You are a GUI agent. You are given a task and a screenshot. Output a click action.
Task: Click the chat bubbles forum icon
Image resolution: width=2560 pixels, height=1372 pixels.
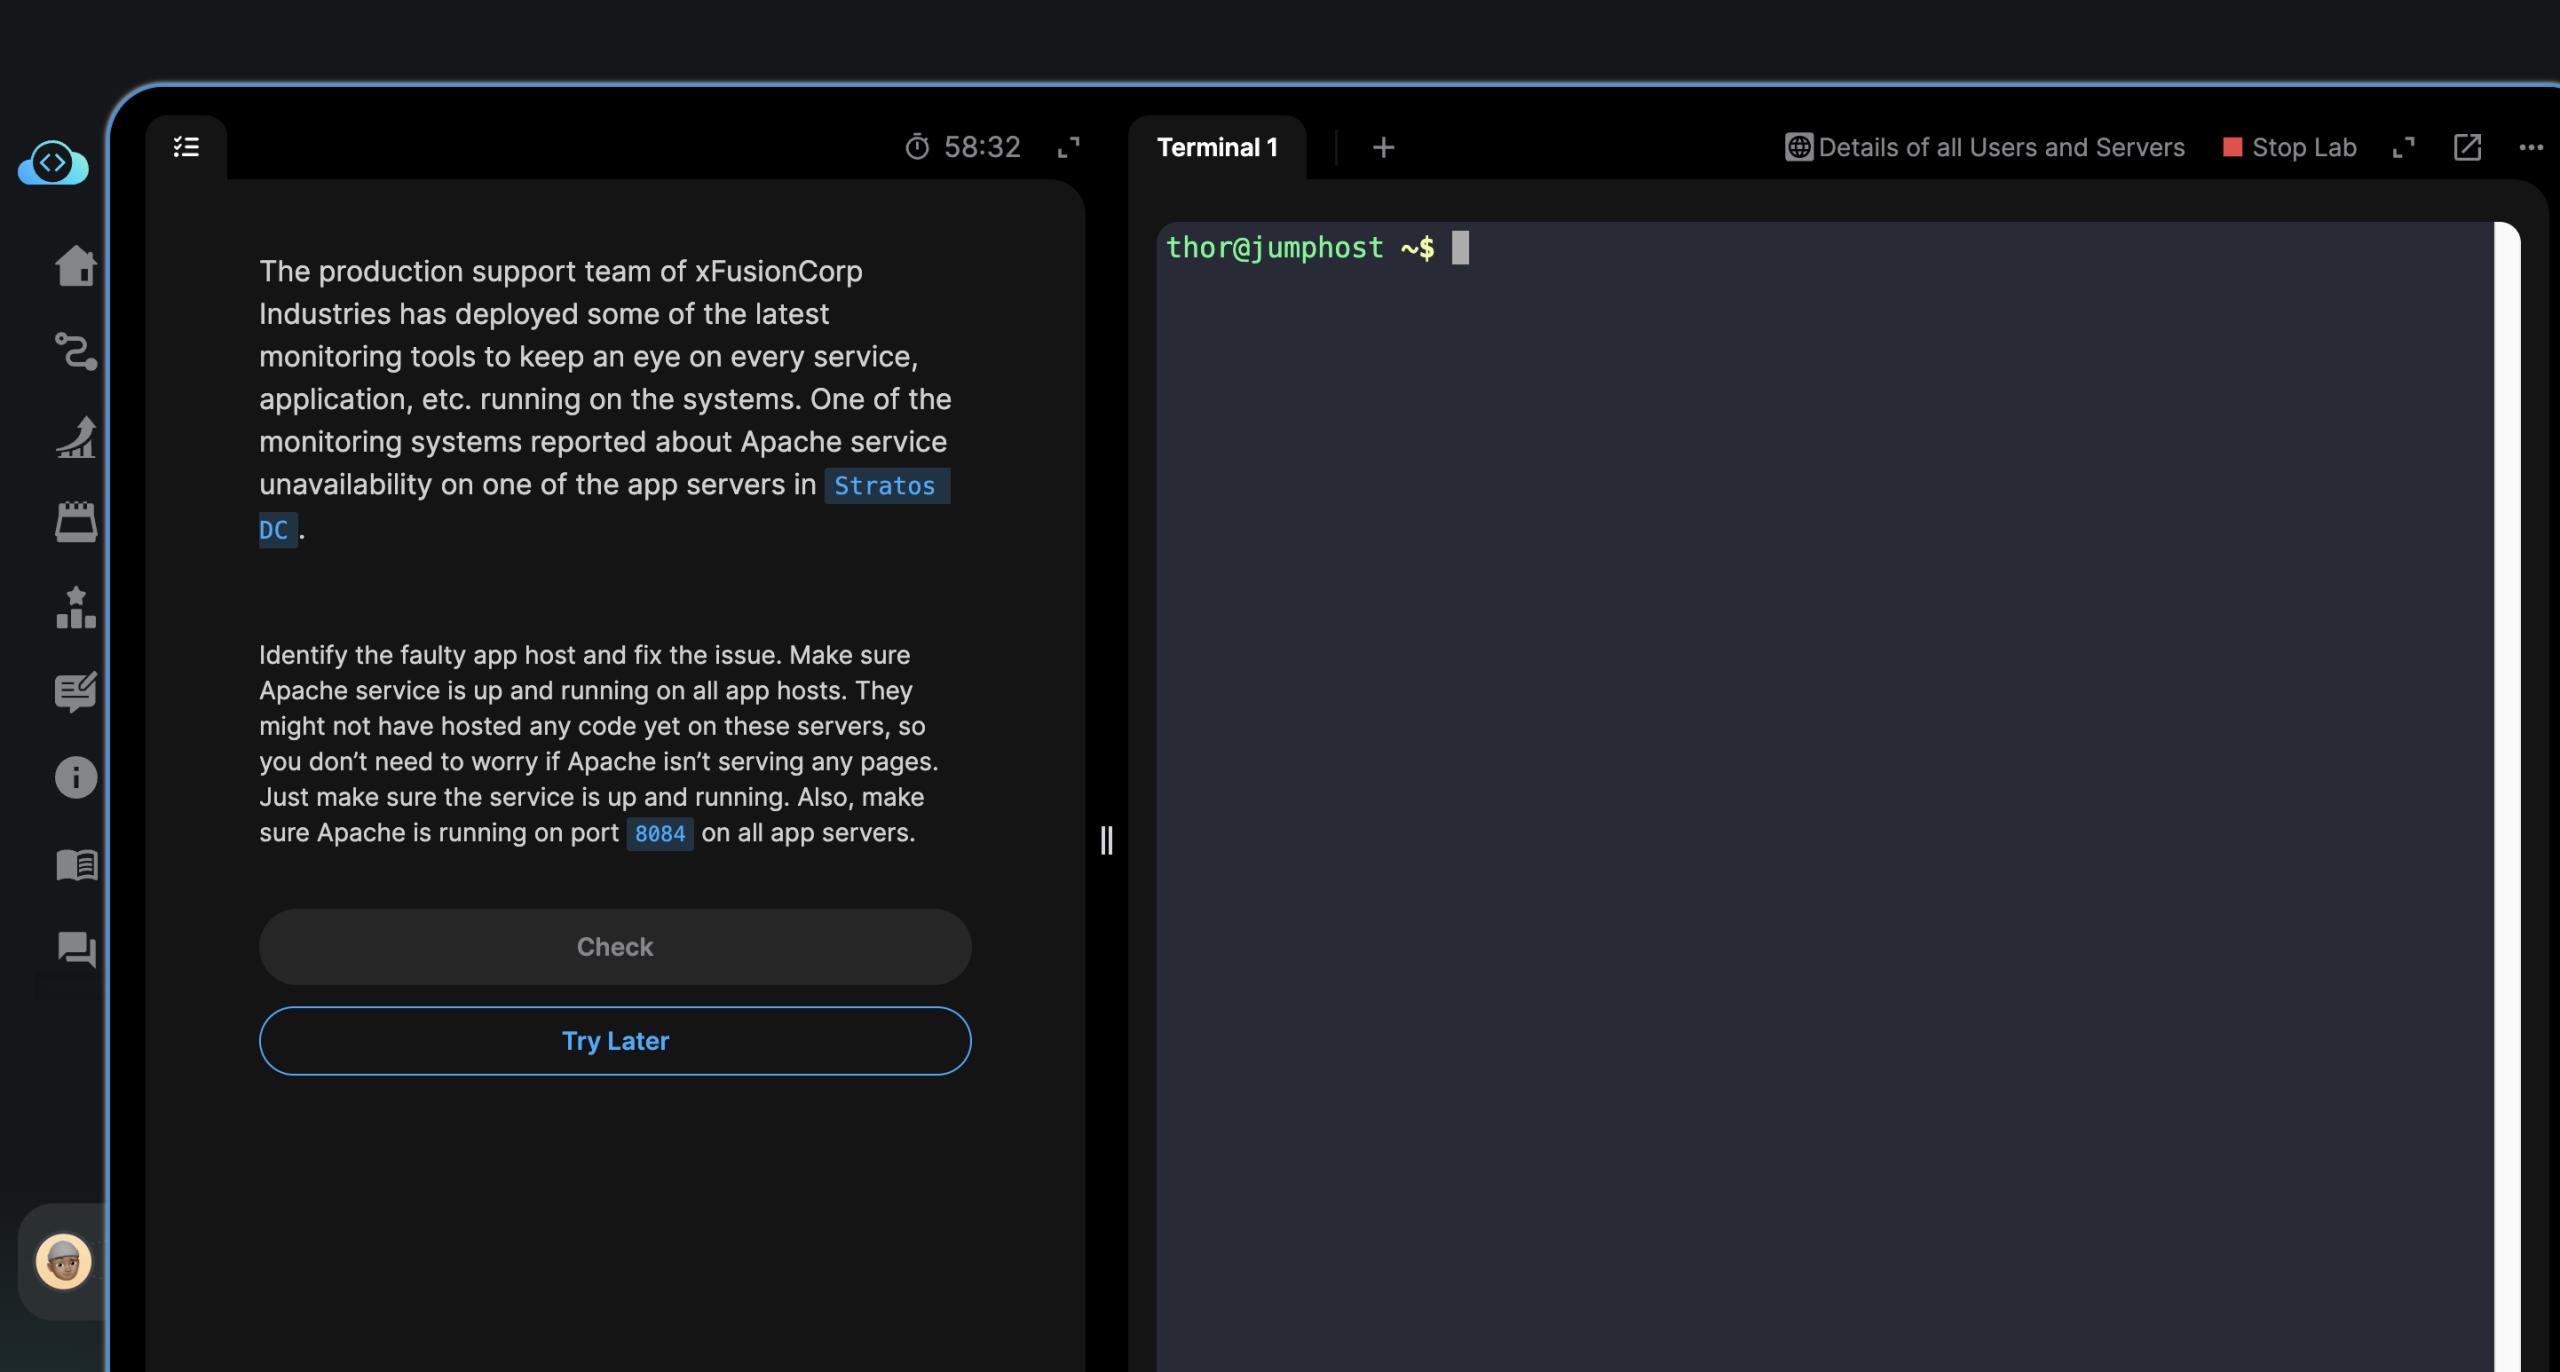click(x=76, y=949)
